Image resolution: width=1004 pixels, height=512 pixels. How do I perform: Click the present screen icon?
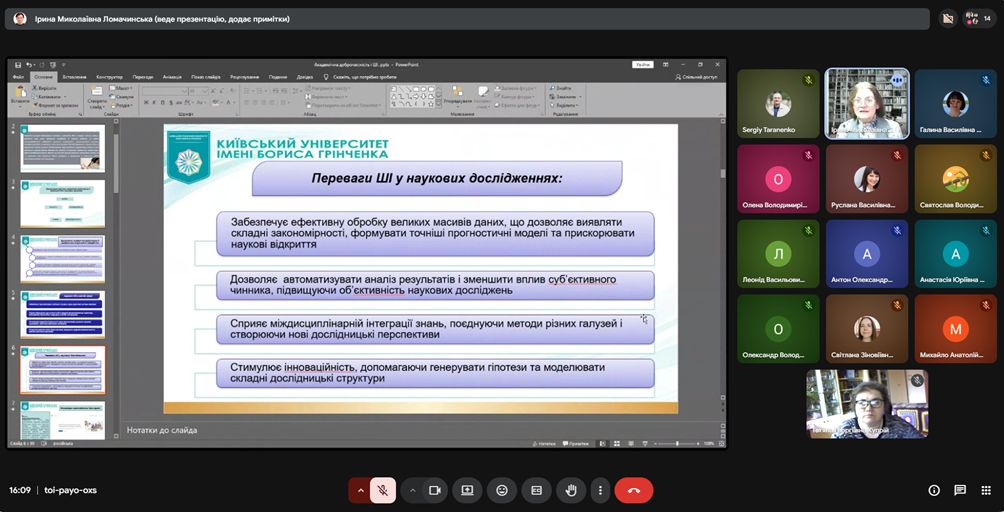pyautogui.click(x=467, y=490)
